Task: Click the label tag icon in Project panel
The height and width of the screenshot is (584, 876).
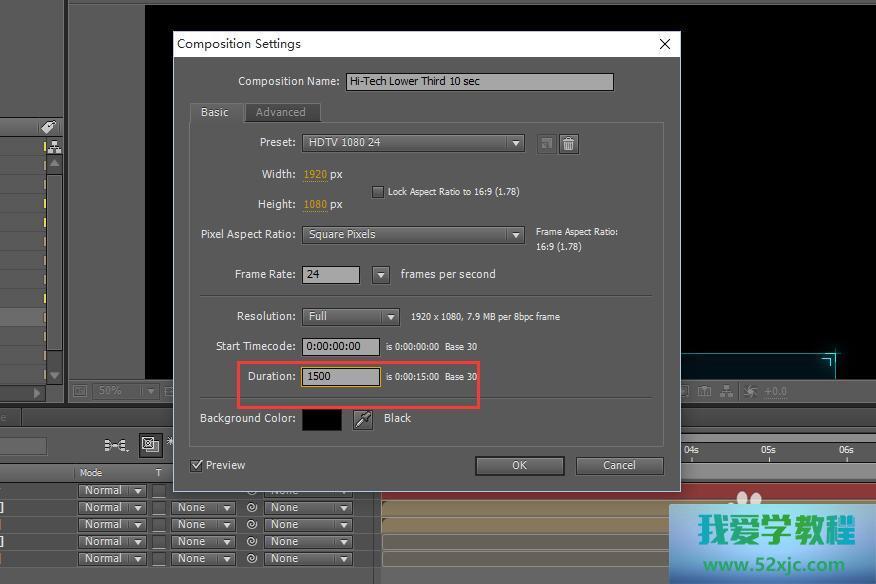Action: point(48,128)
